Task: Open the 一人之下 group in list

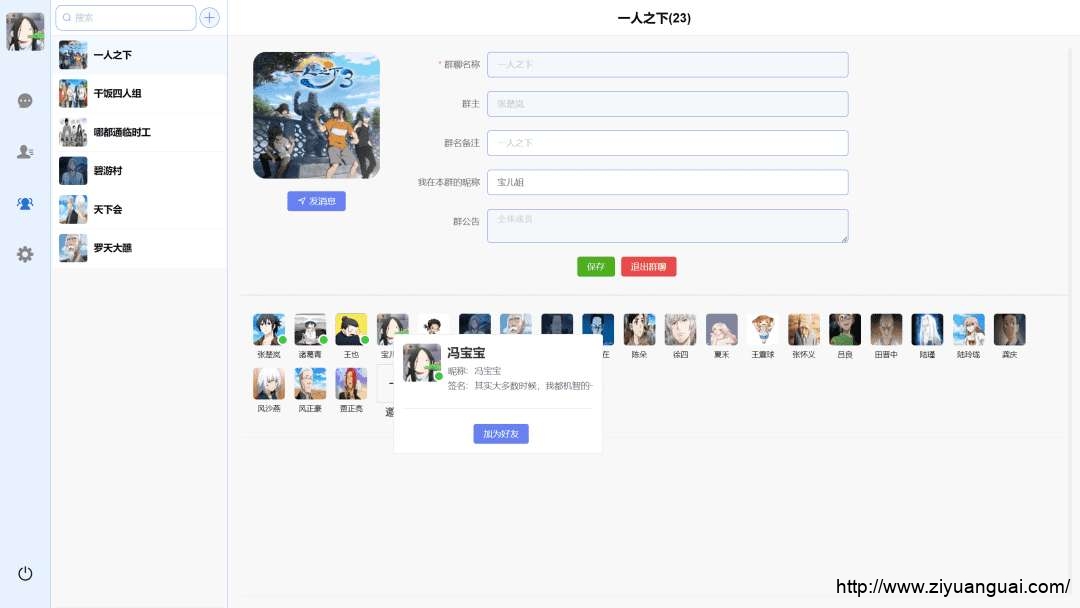Action: [x=139, y=55]
